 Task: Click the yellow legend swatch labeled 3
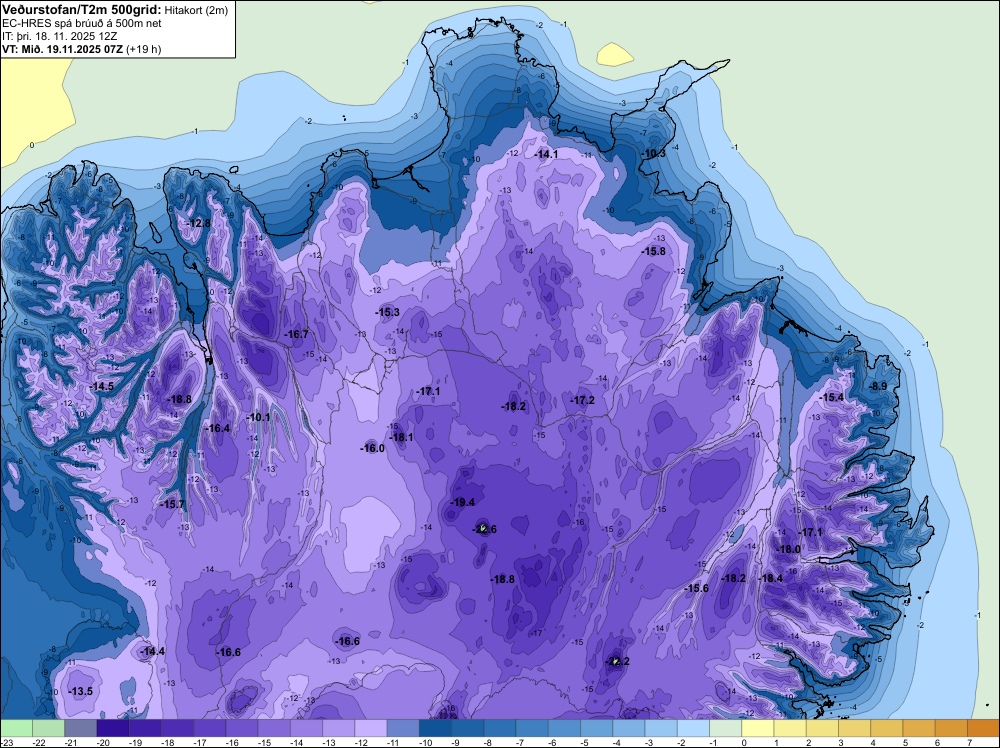tap(855, 728)
